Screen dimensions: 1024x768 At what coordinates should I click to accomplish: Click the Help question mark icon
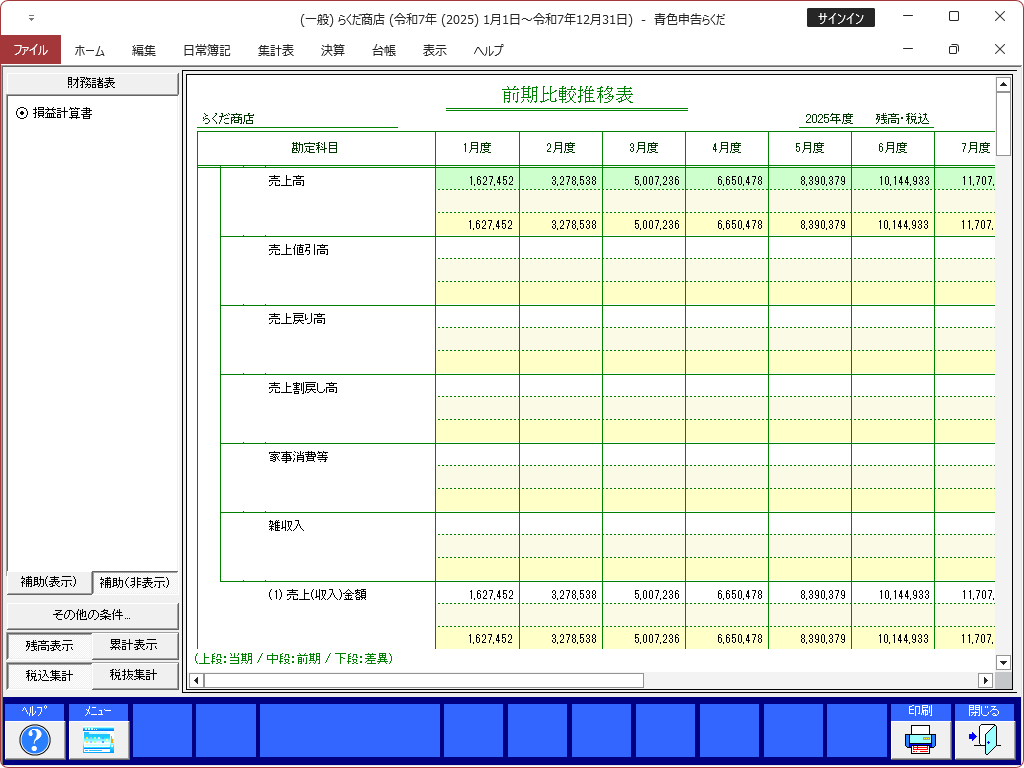point(35,739)
